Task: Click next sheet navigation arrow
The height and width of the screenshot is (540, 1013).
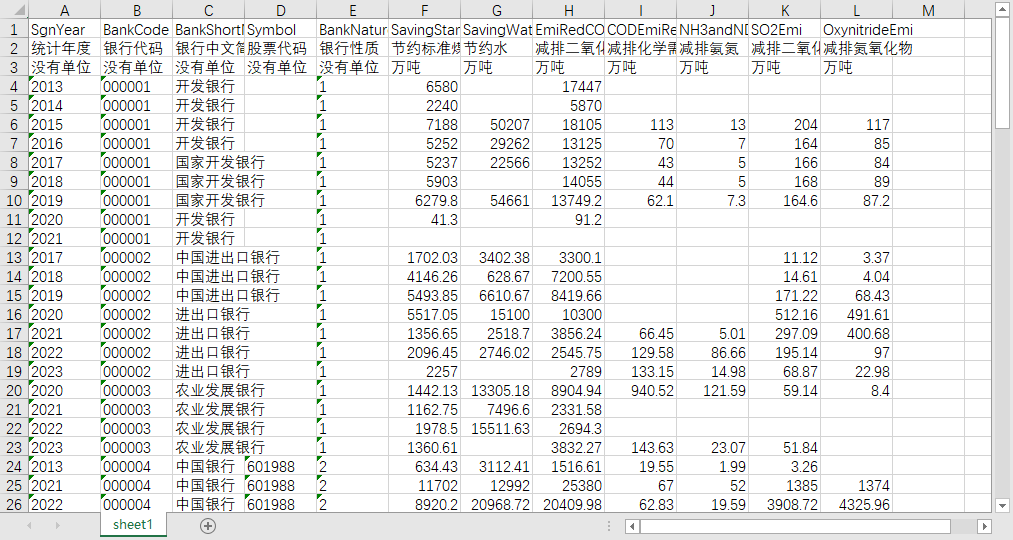Action: (57, 526)
